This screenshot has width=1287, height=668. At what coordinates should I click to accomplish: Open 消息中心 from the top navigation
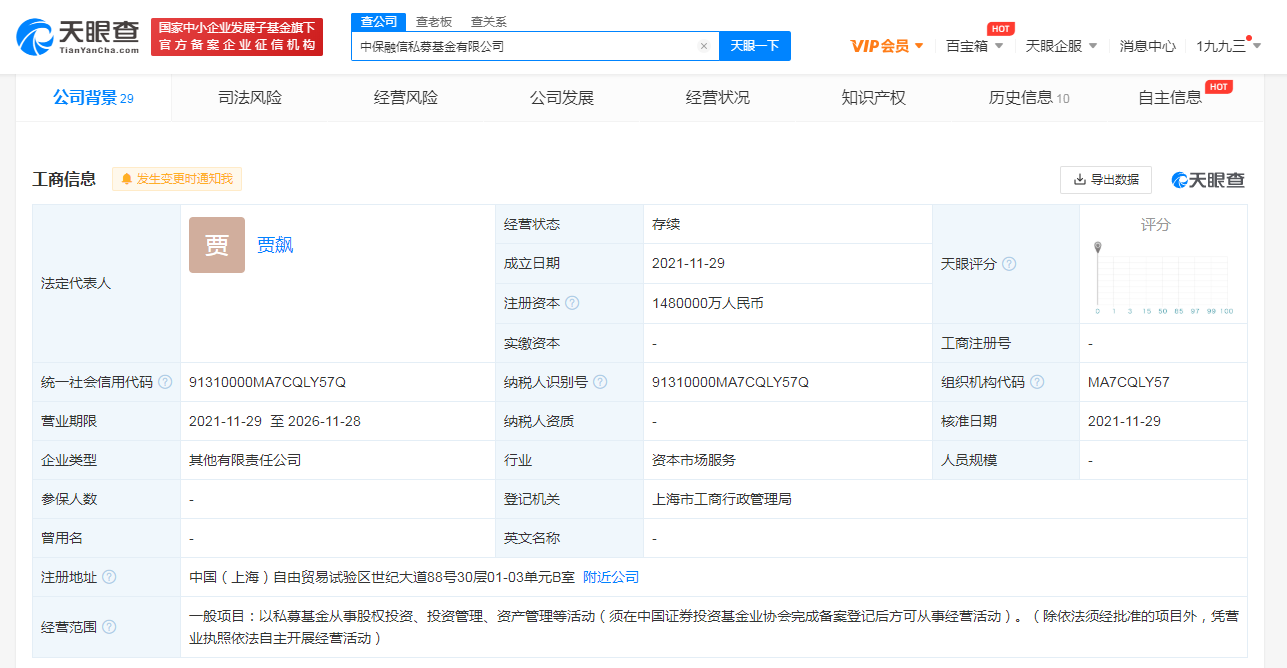pyautogui.click(x=1147, y=46)
